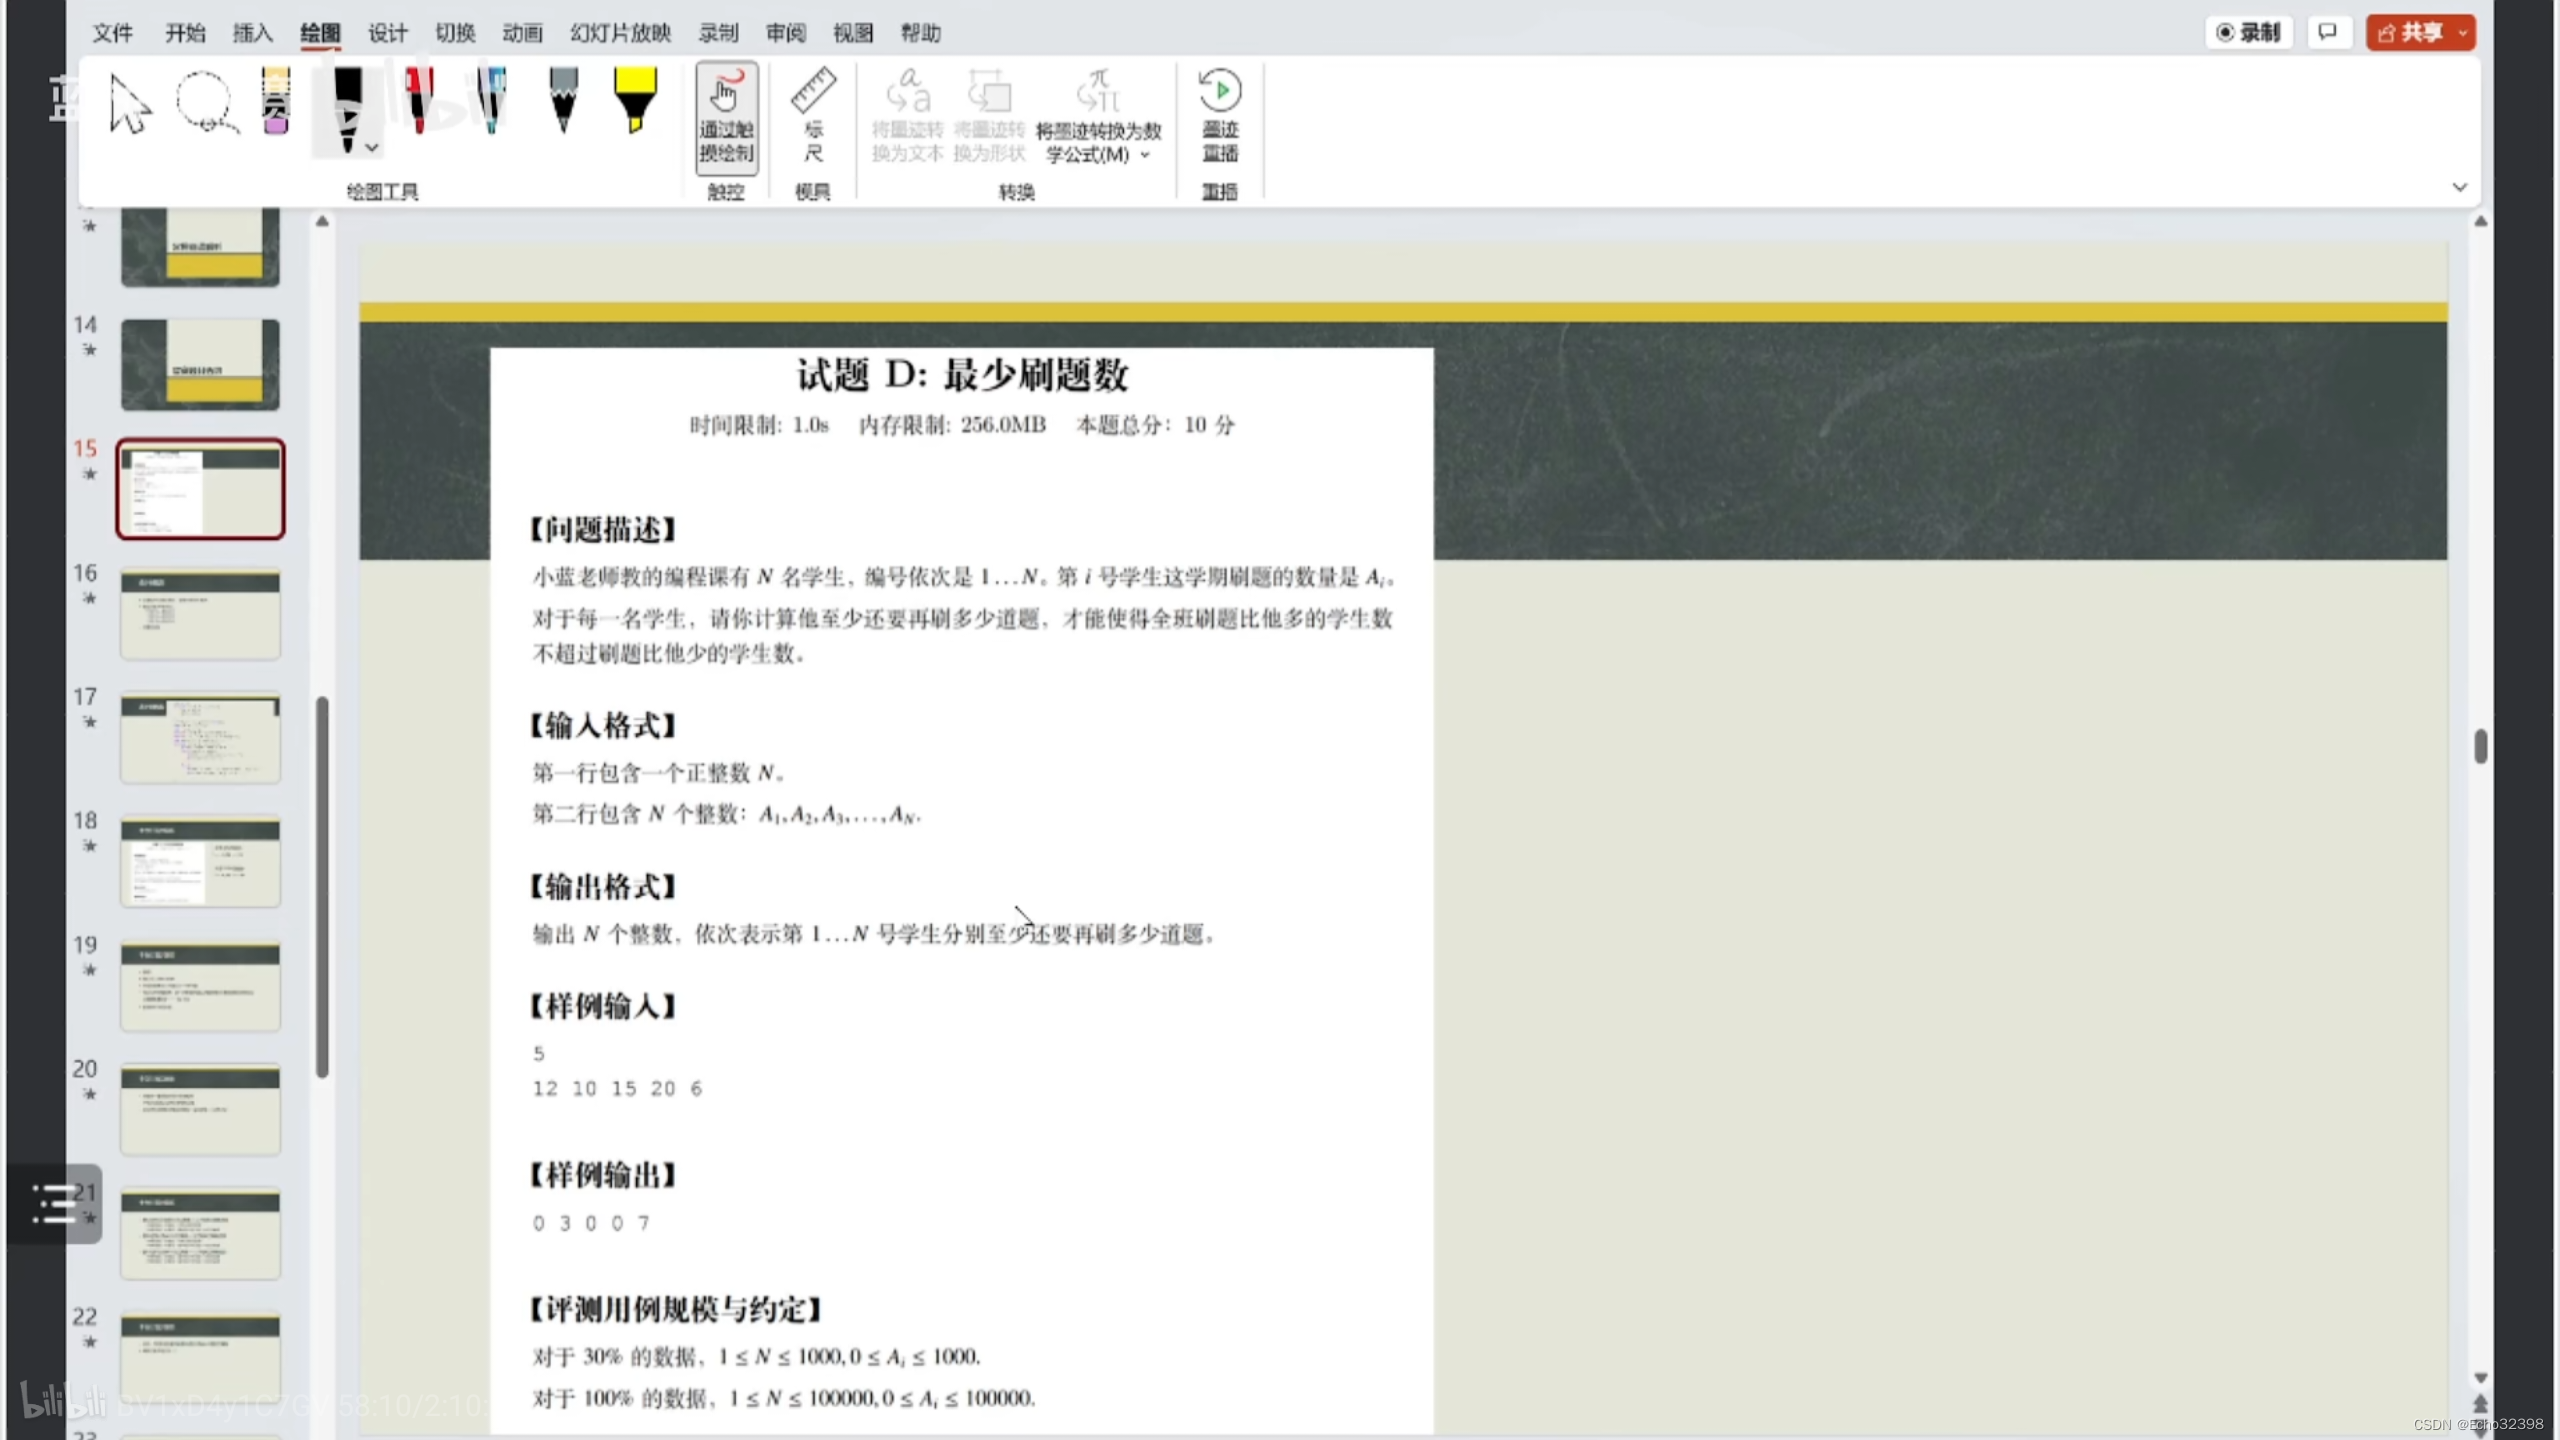
Task: Select slide 18 thumbnail
Action: tap(200, 862)
